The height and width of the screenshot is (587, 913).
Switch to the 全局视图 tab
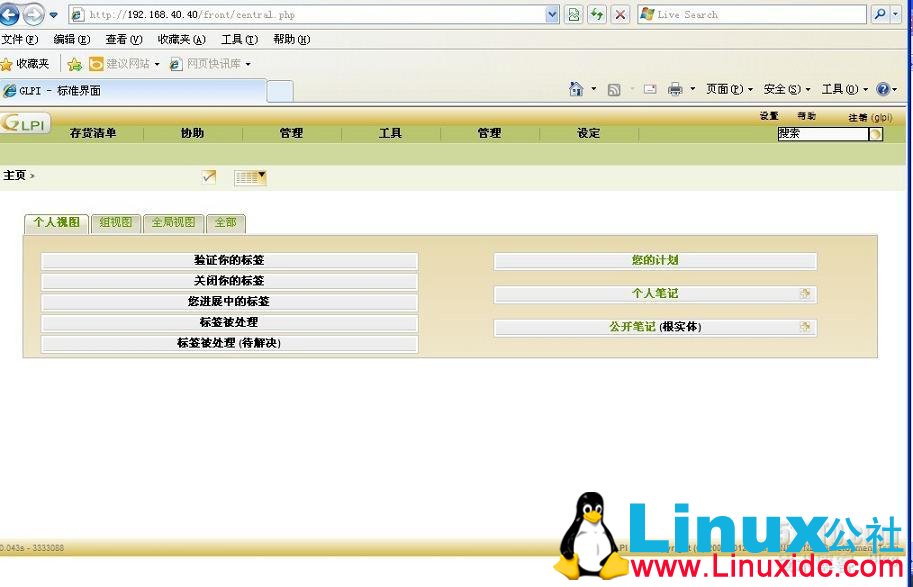point(173,223)
